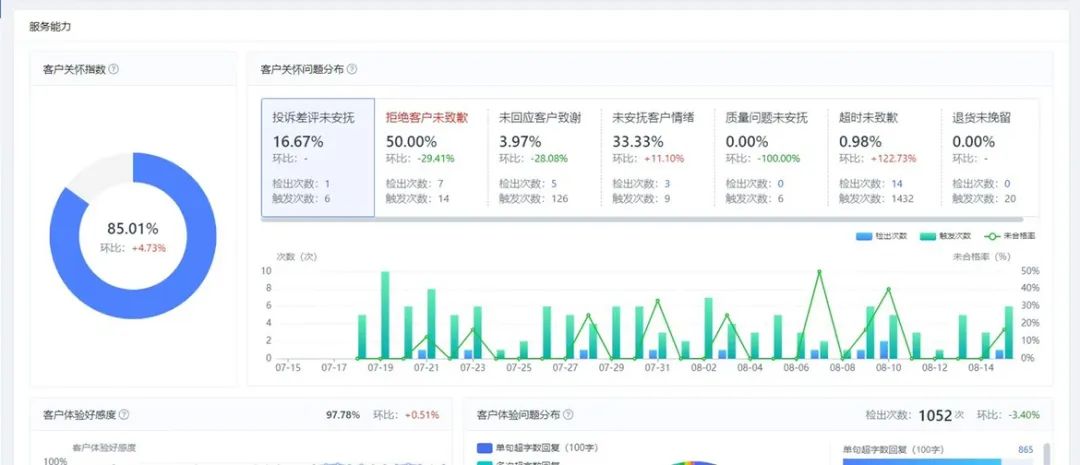Select the 拒绝客户未致歉 card
Screen dimensions: 1080x465
click(x=431, y=157)
